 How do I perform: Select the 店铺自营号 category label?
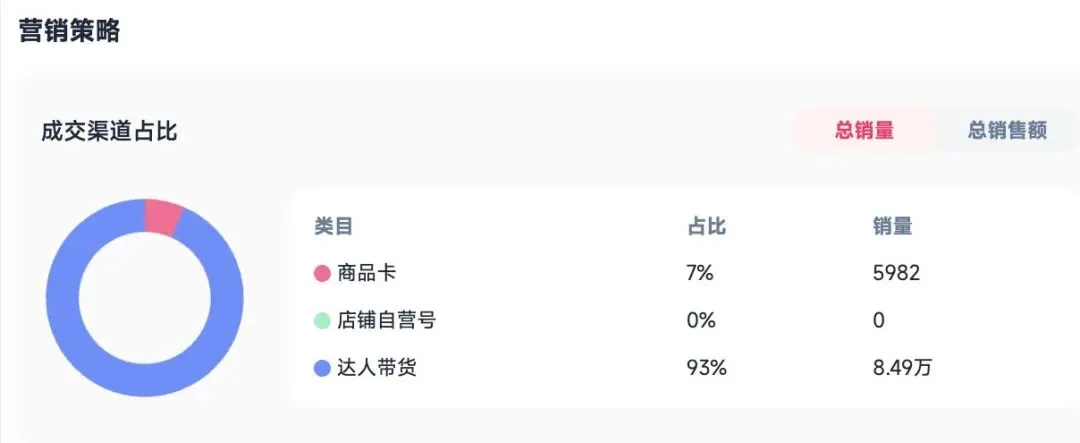(x=386, y=321)
